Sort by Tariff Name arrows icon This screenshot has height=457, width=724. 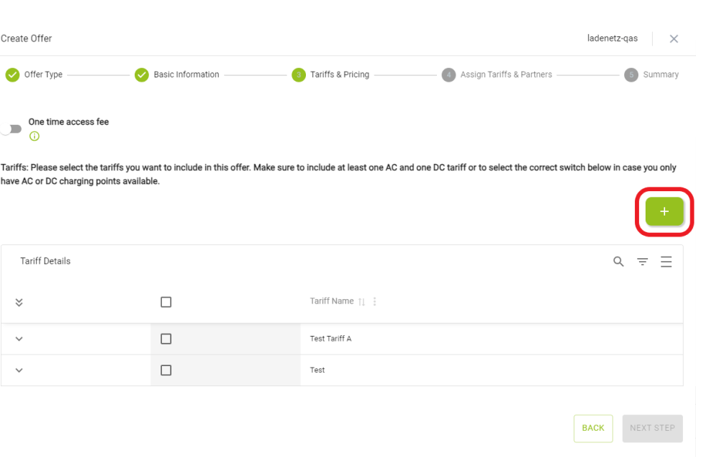362,302
